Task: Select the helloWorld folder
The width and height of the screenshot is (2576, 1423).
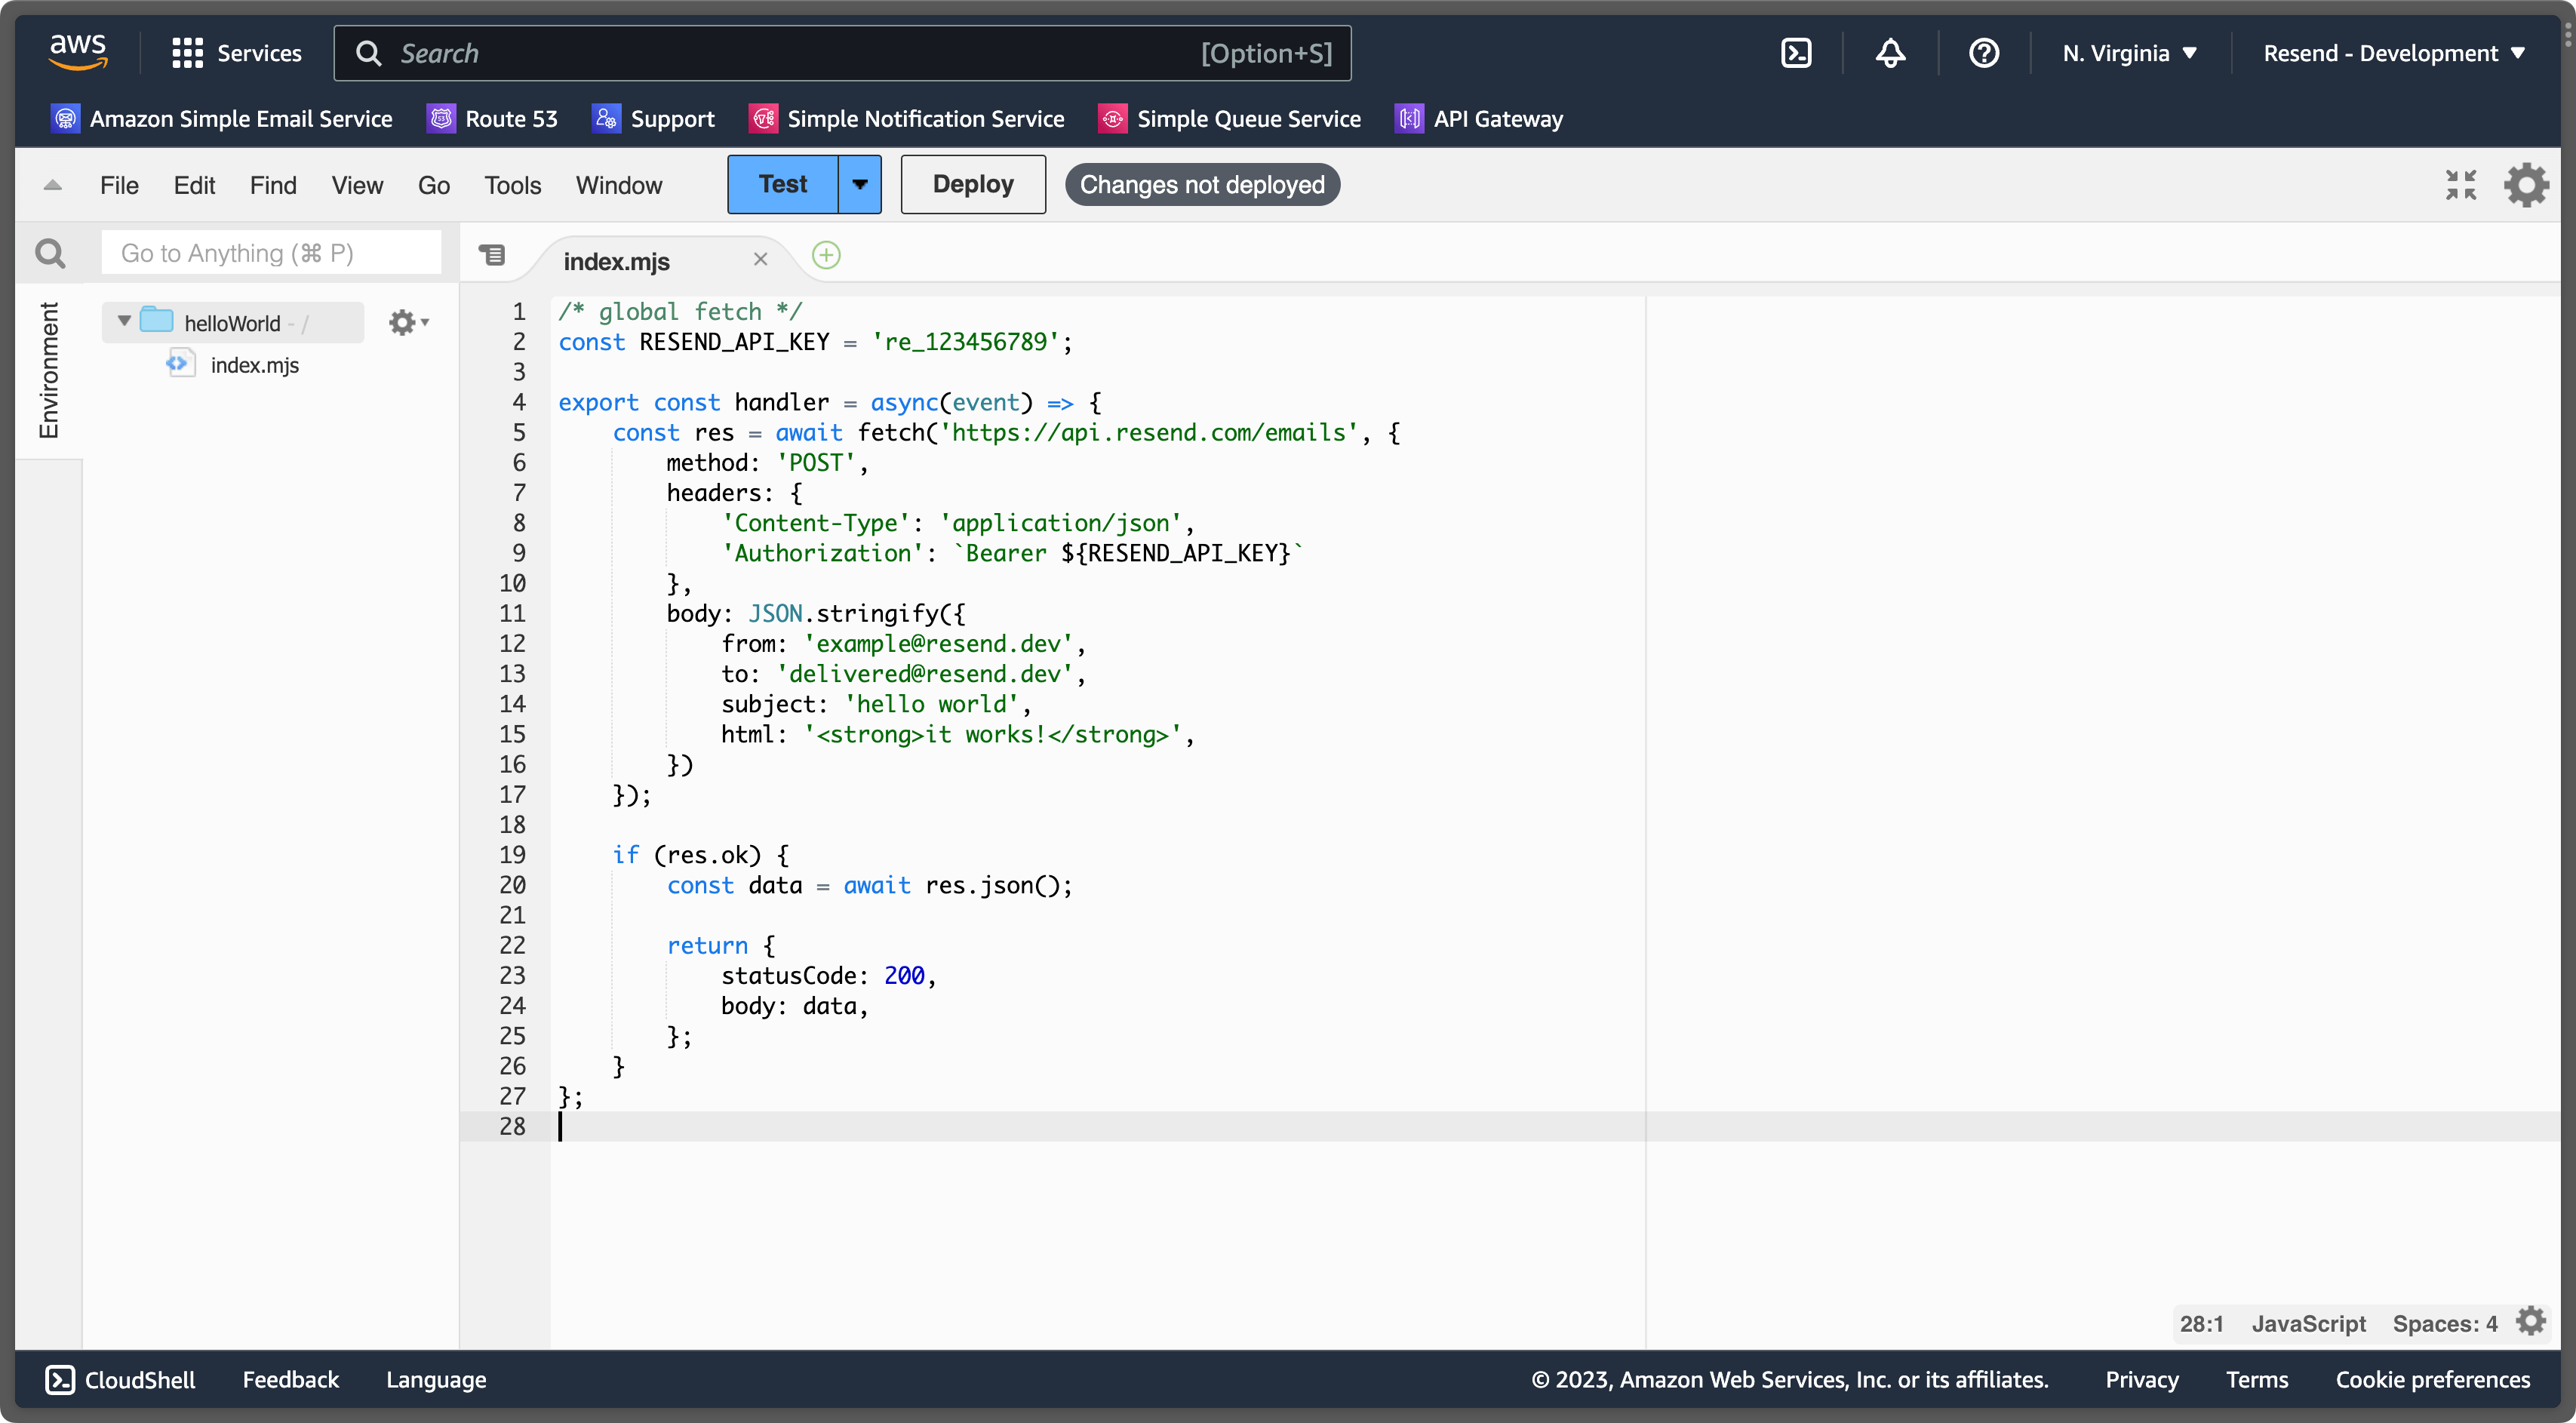Action: 233,322
